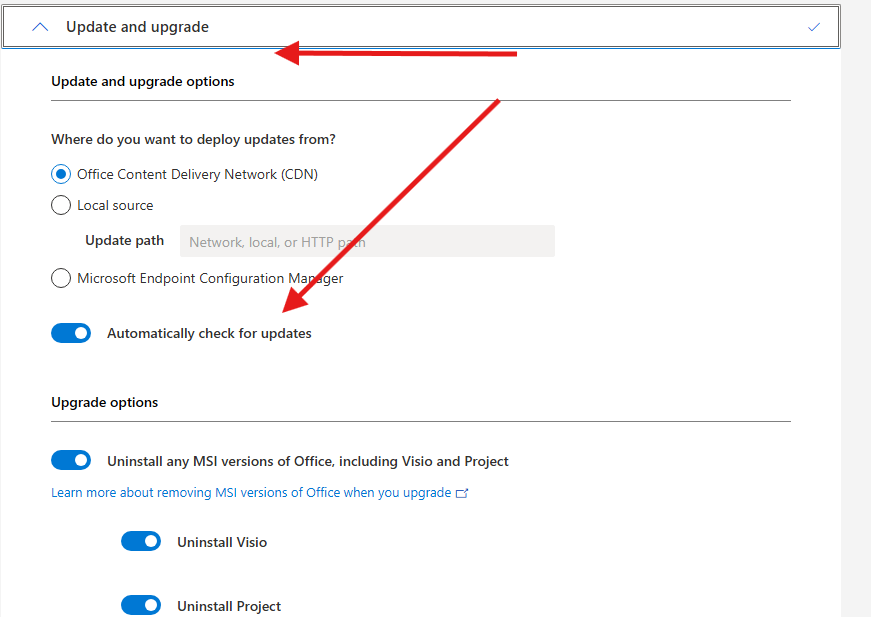Screen dimensions: 883x624
Task: Select Office Content Delivery Network radio button
Action: point(61,174)
